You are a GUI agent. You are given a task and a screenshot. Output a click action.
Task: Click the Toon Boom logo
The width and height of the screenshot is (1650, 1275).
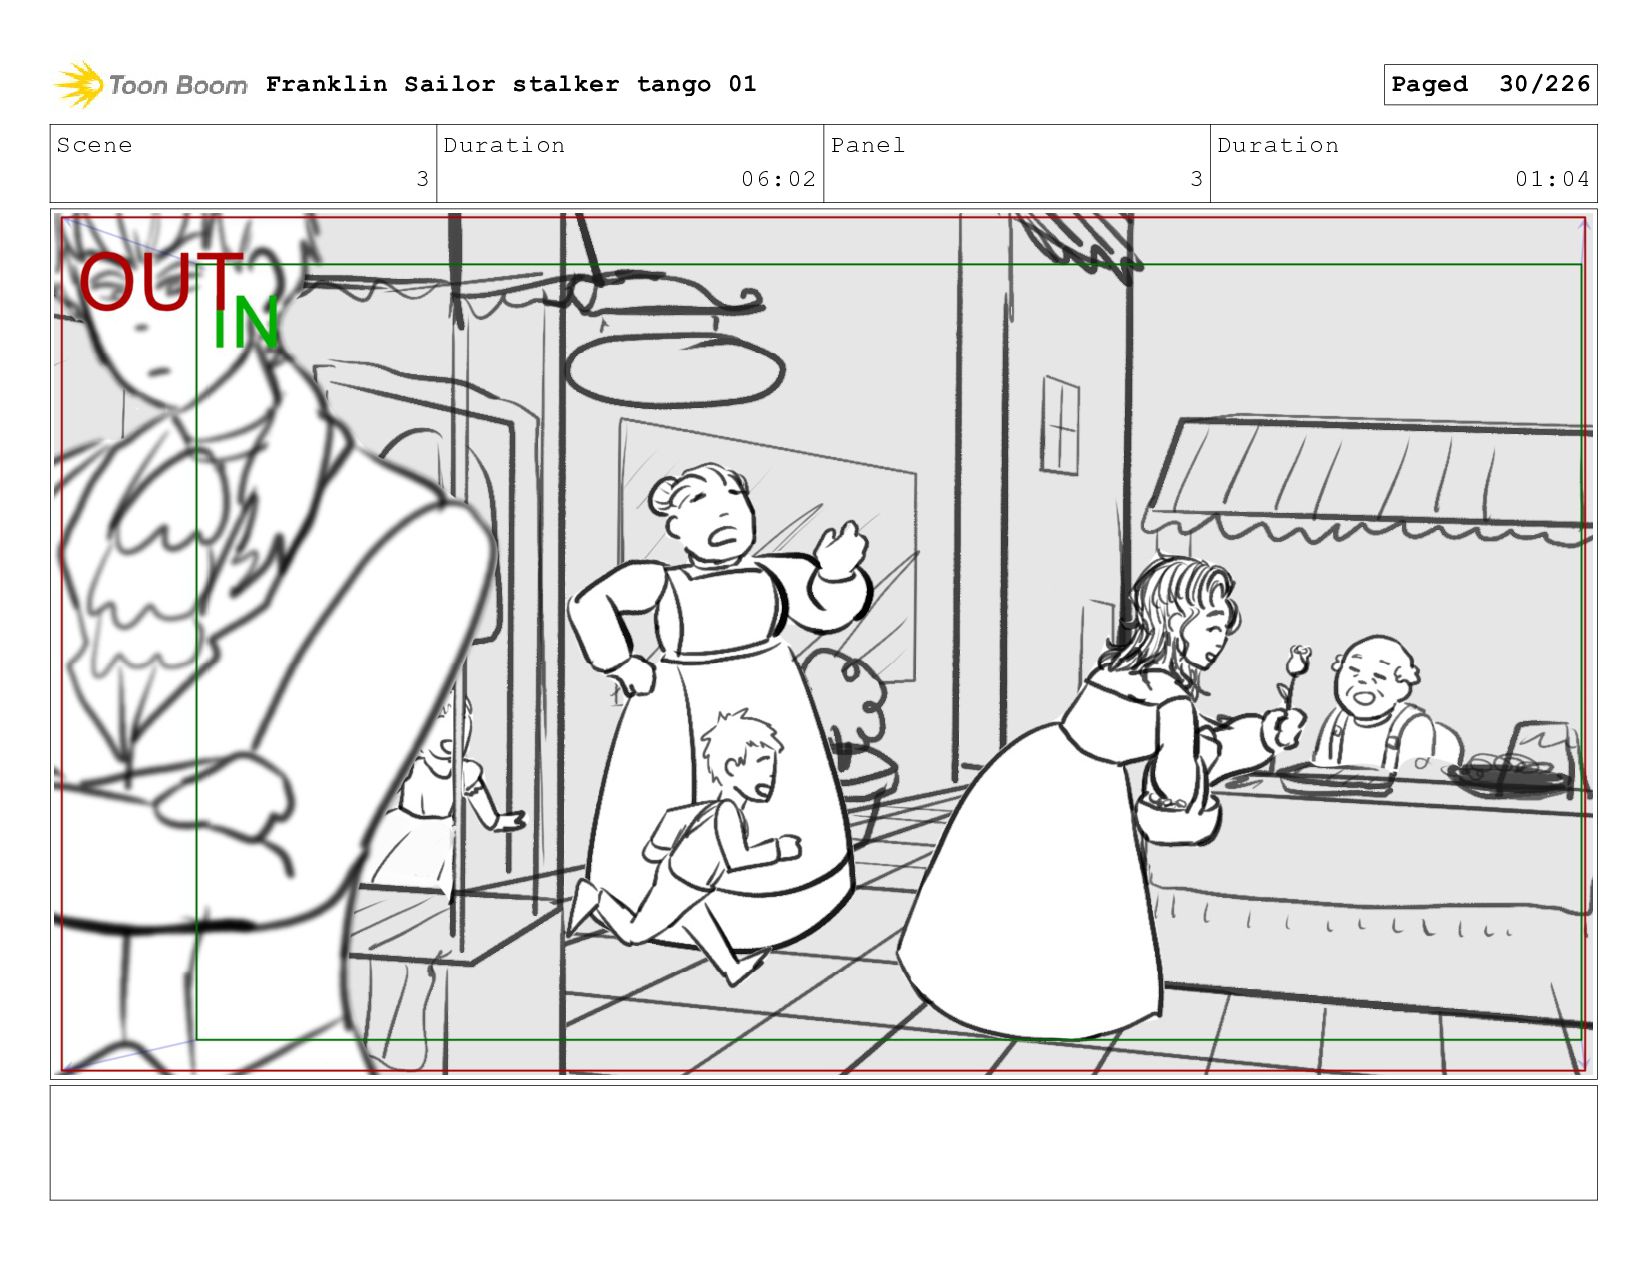150,85
